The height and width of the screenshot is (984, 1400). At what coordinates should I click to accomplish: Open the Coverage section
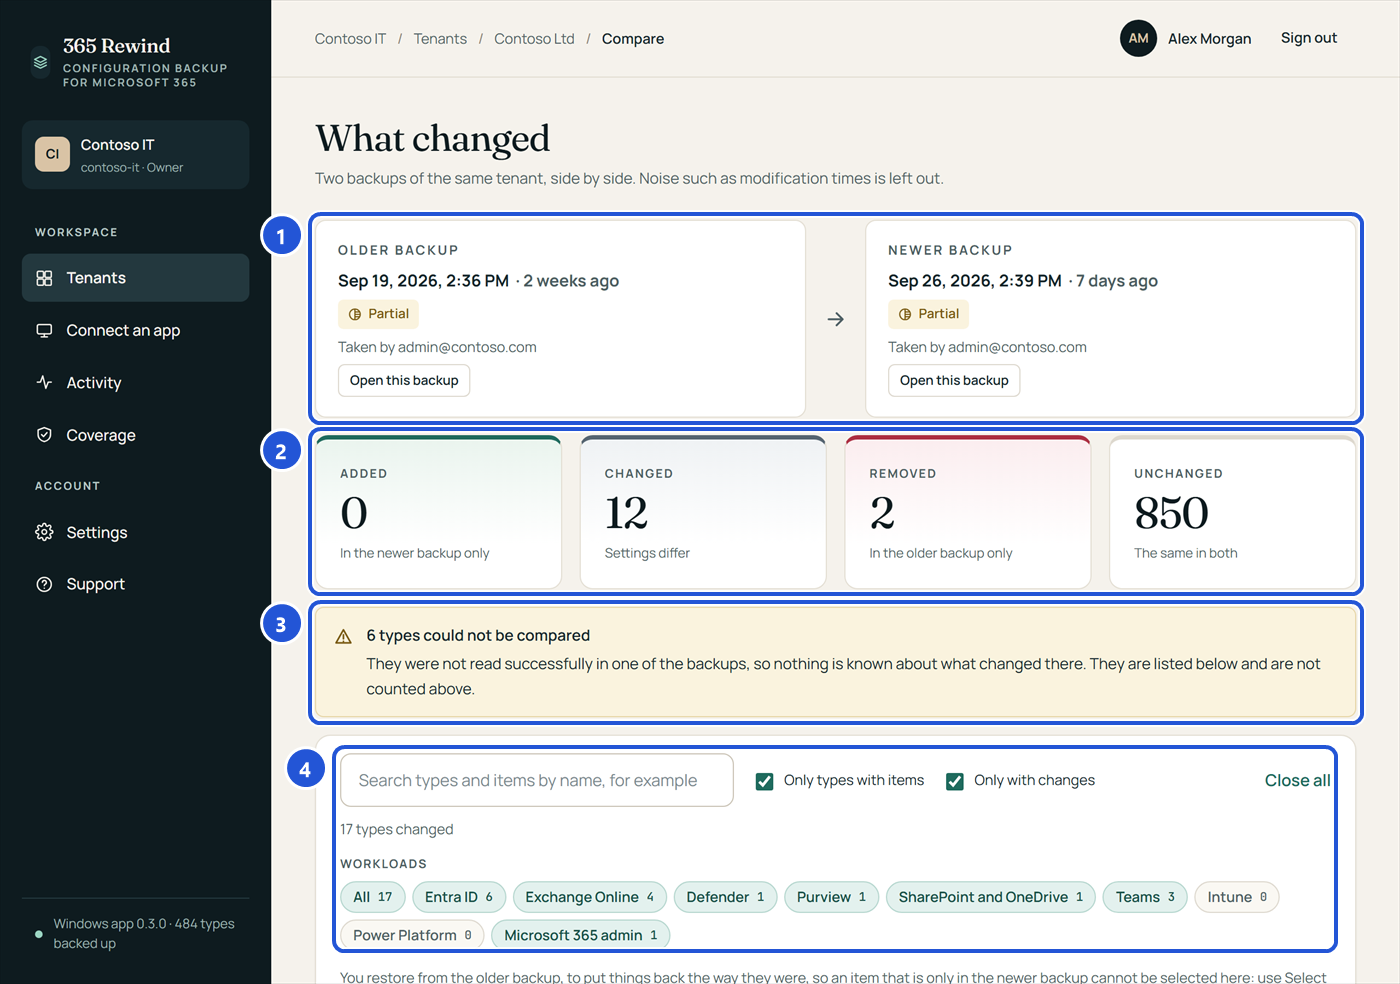pyautogui.click(x=135, y=435)
